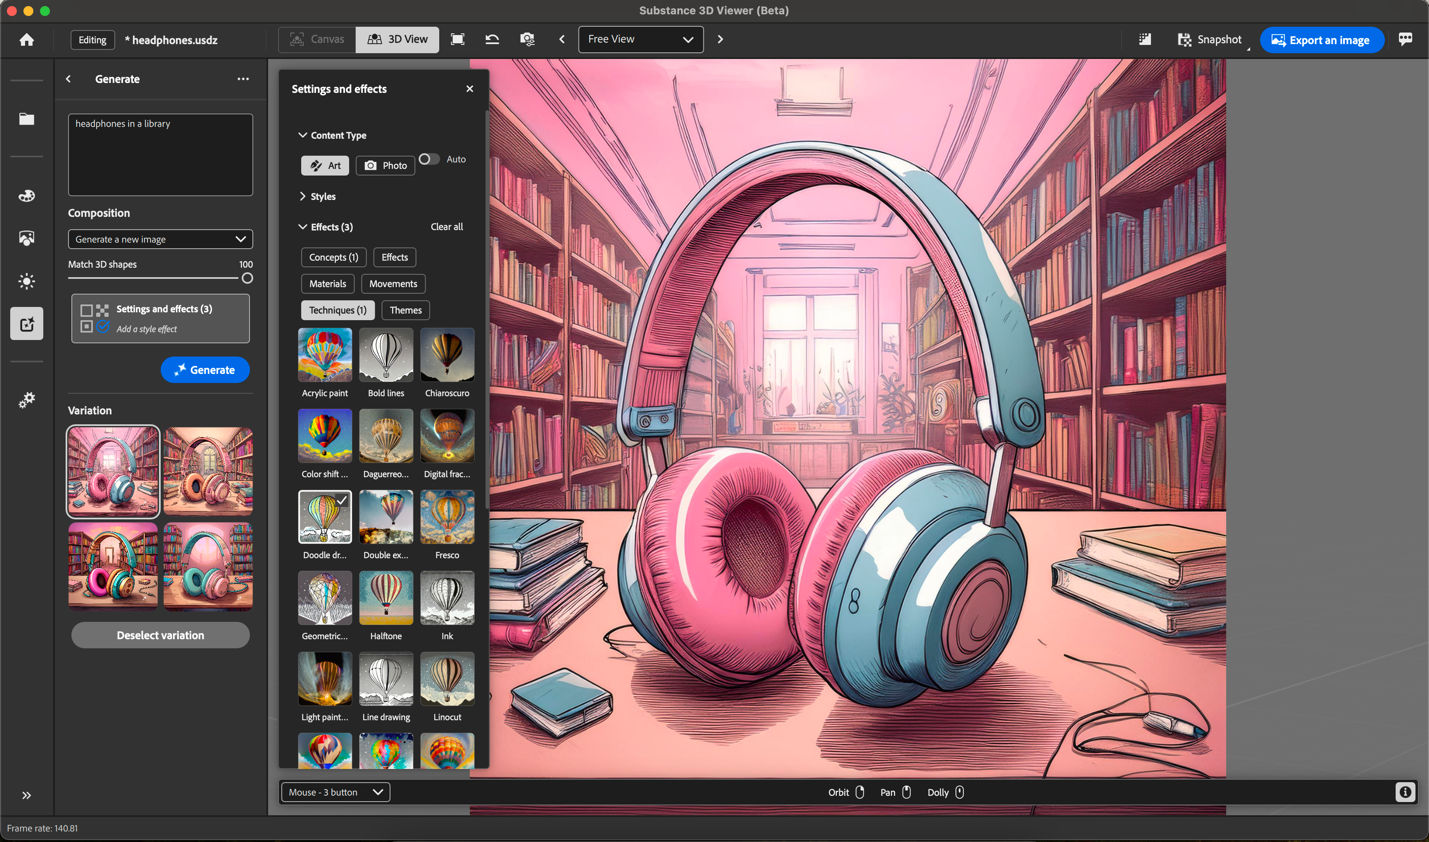Open the Generate panel more options menu
The image size is (1429, 842).
pyautogui.click(x=243, y=79)
